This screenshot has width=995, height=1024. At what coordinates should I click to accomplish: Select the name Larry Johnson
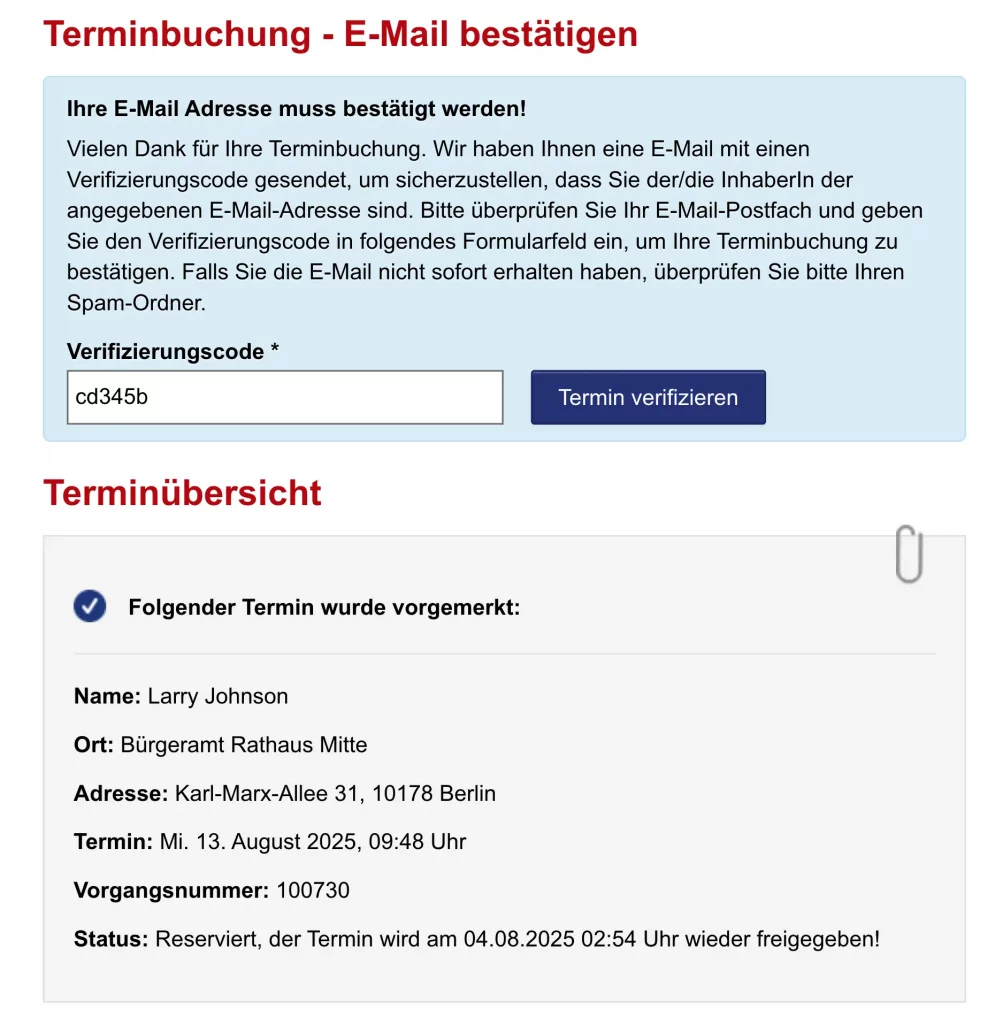click(217, 696)
